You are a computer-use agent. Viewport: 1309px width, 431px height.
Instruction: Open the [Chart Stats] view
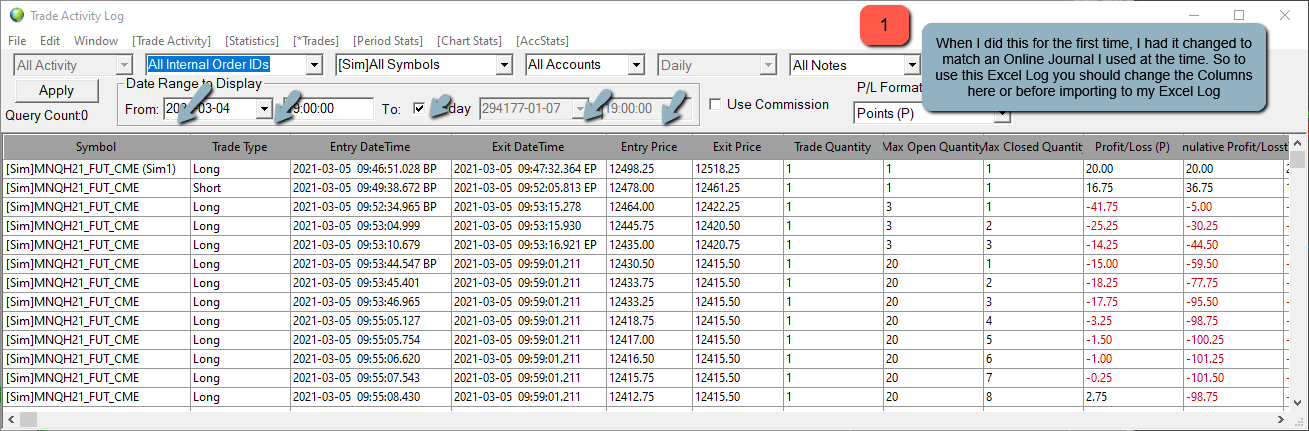(470, 41)
